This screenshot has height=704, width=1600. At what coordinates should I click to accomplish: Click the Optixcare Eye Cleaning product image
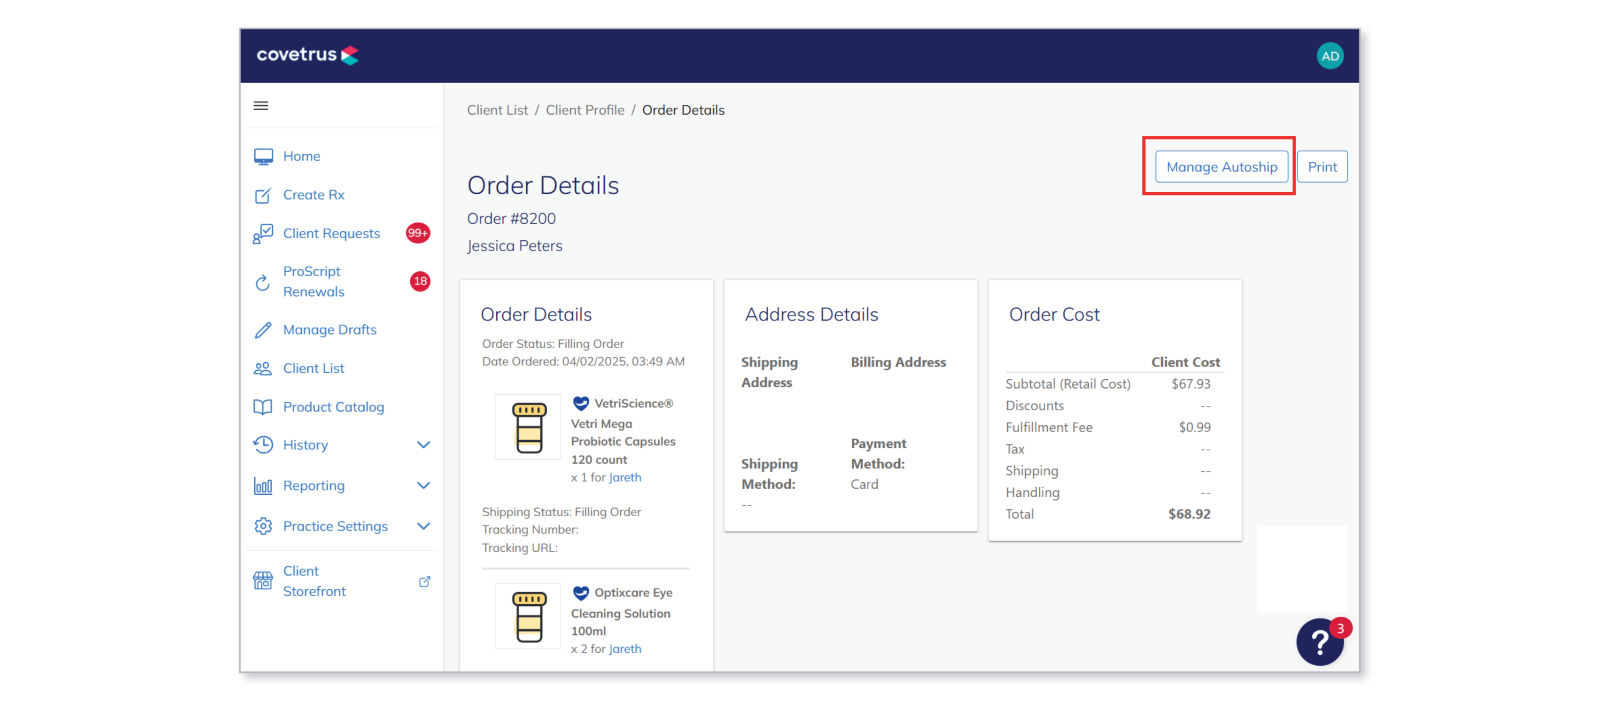click(529, 616)
